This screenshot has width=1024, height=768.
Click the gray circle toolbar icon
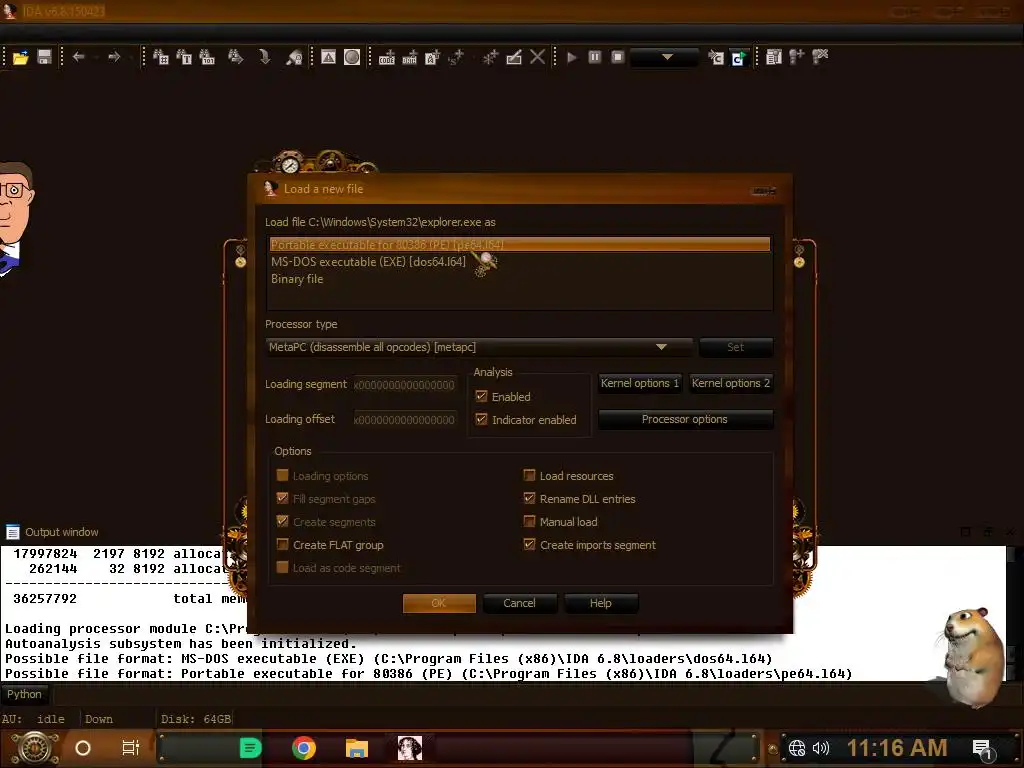tap(352, 57)
